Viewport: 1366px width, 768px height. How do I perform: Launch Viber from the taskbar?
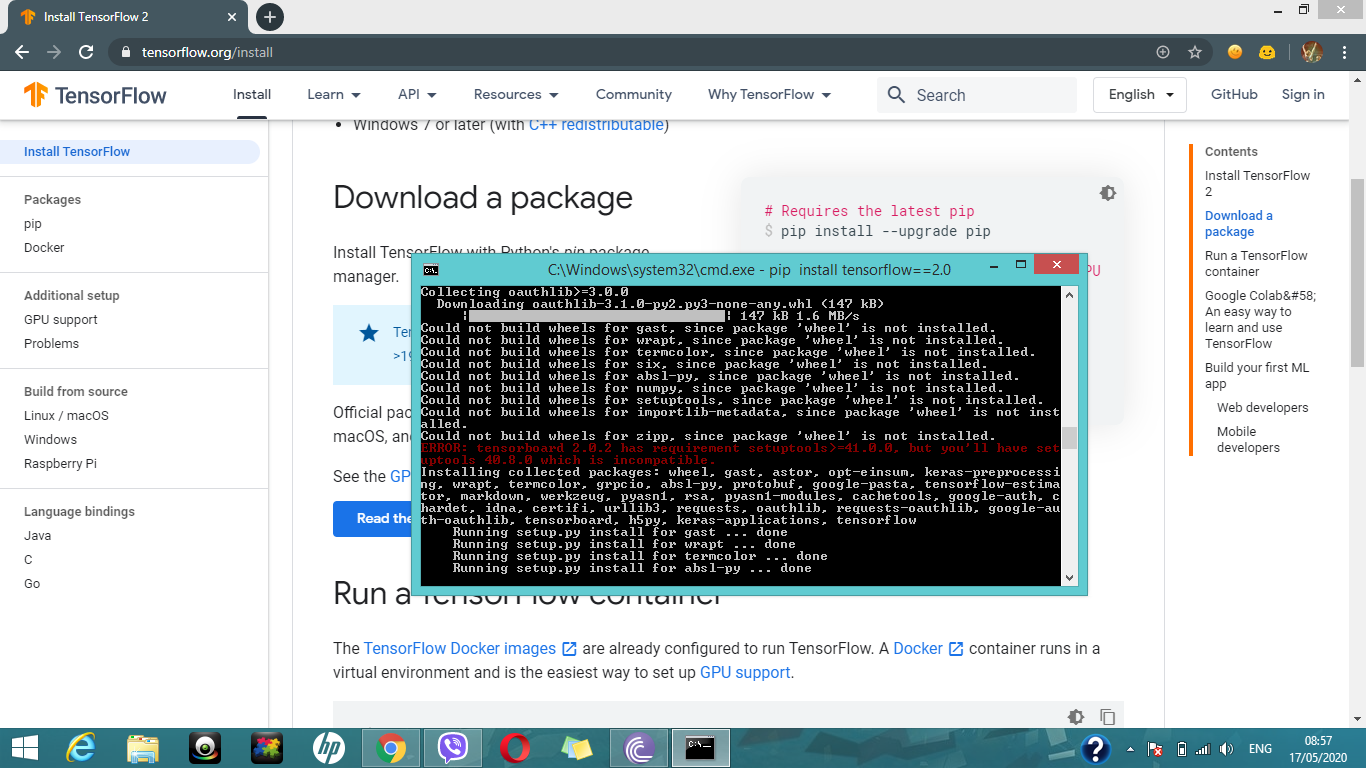(x=453, y=747)
